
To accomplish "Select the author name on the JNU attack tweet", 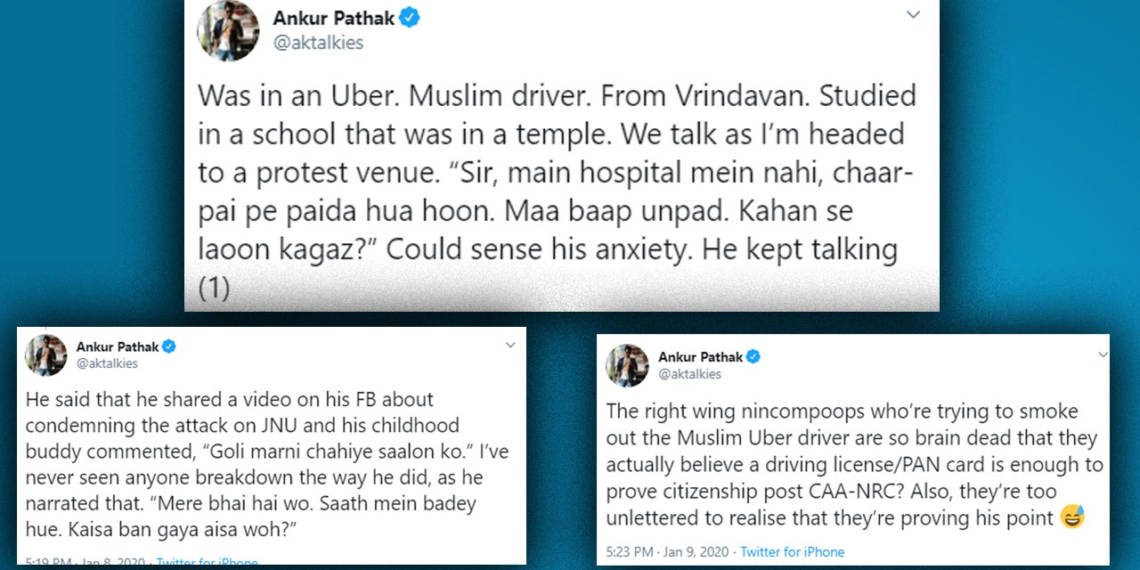I will point(118,347).
